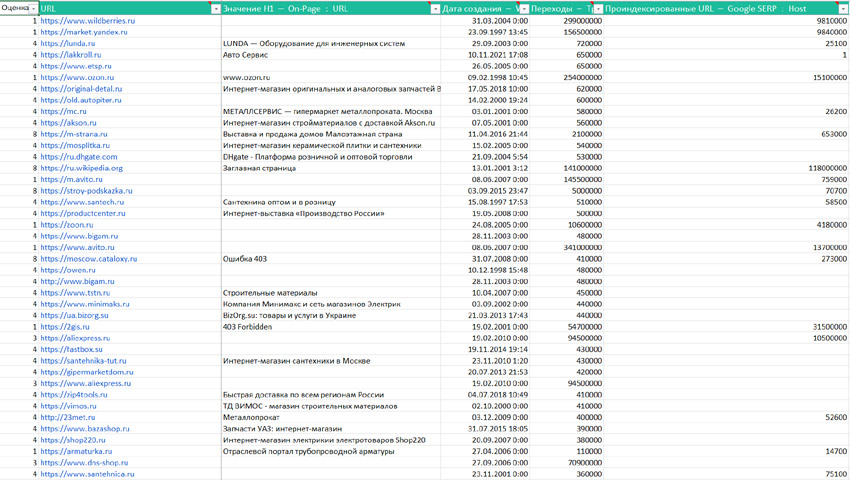
Task: Select the 'Строительные материалы' cell
Action: click(x=331, y=293)
